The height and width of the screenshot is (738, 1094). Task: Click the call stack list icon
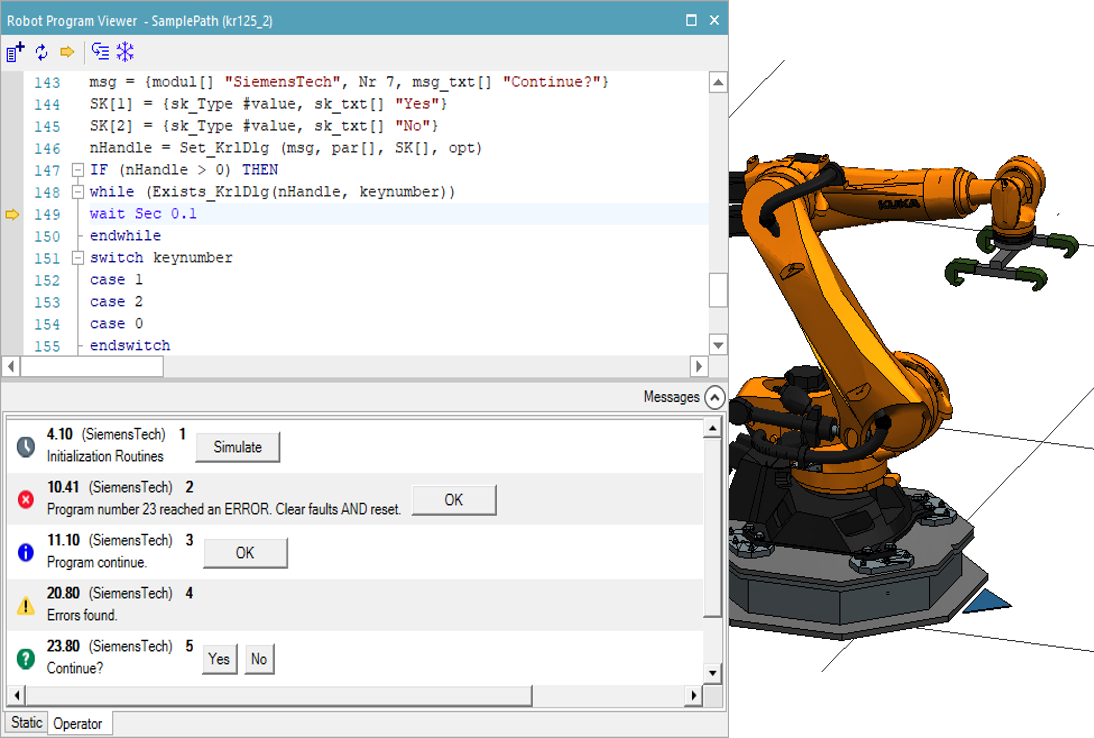click(x=100, y=52)
